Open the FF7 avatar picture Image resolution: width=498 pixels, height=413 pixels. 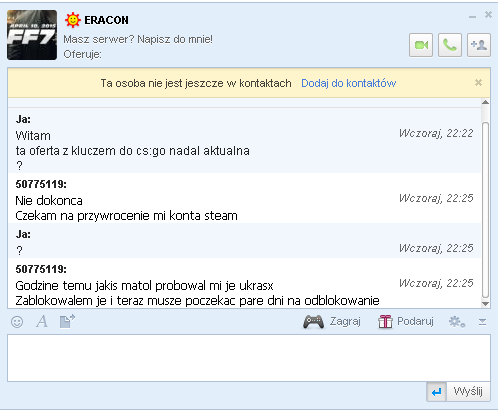pos(32,35)
